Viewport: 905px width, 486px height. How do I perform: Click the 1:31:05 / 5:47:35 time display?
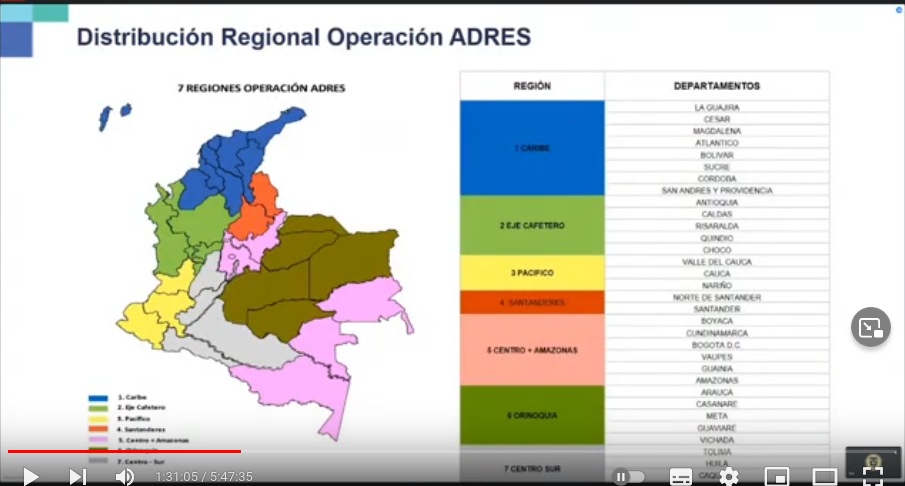204,477
